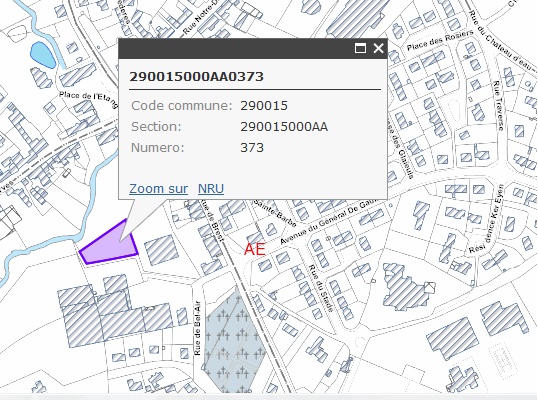The height and width of the screenshot is (401, 538).
Task: Click the Rue de Bel-Air street label
Action: pos(198,328)
